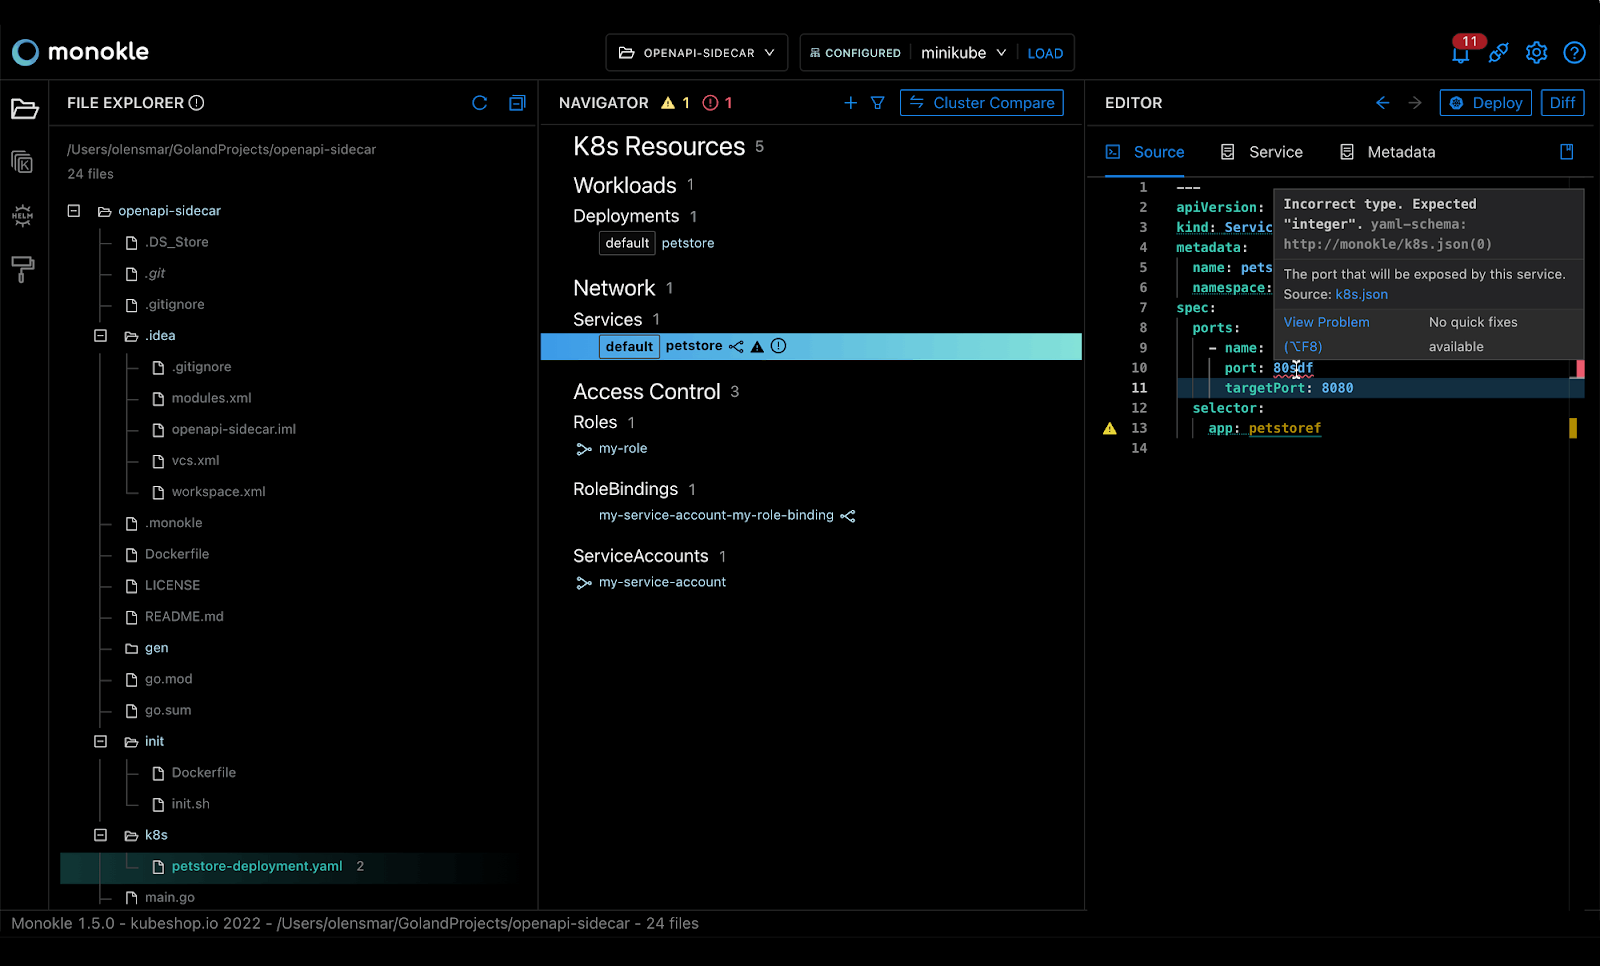The image size is (1600, 966).
Task: Click the Navigator error circle icon
Action: [x=711, y=103]
